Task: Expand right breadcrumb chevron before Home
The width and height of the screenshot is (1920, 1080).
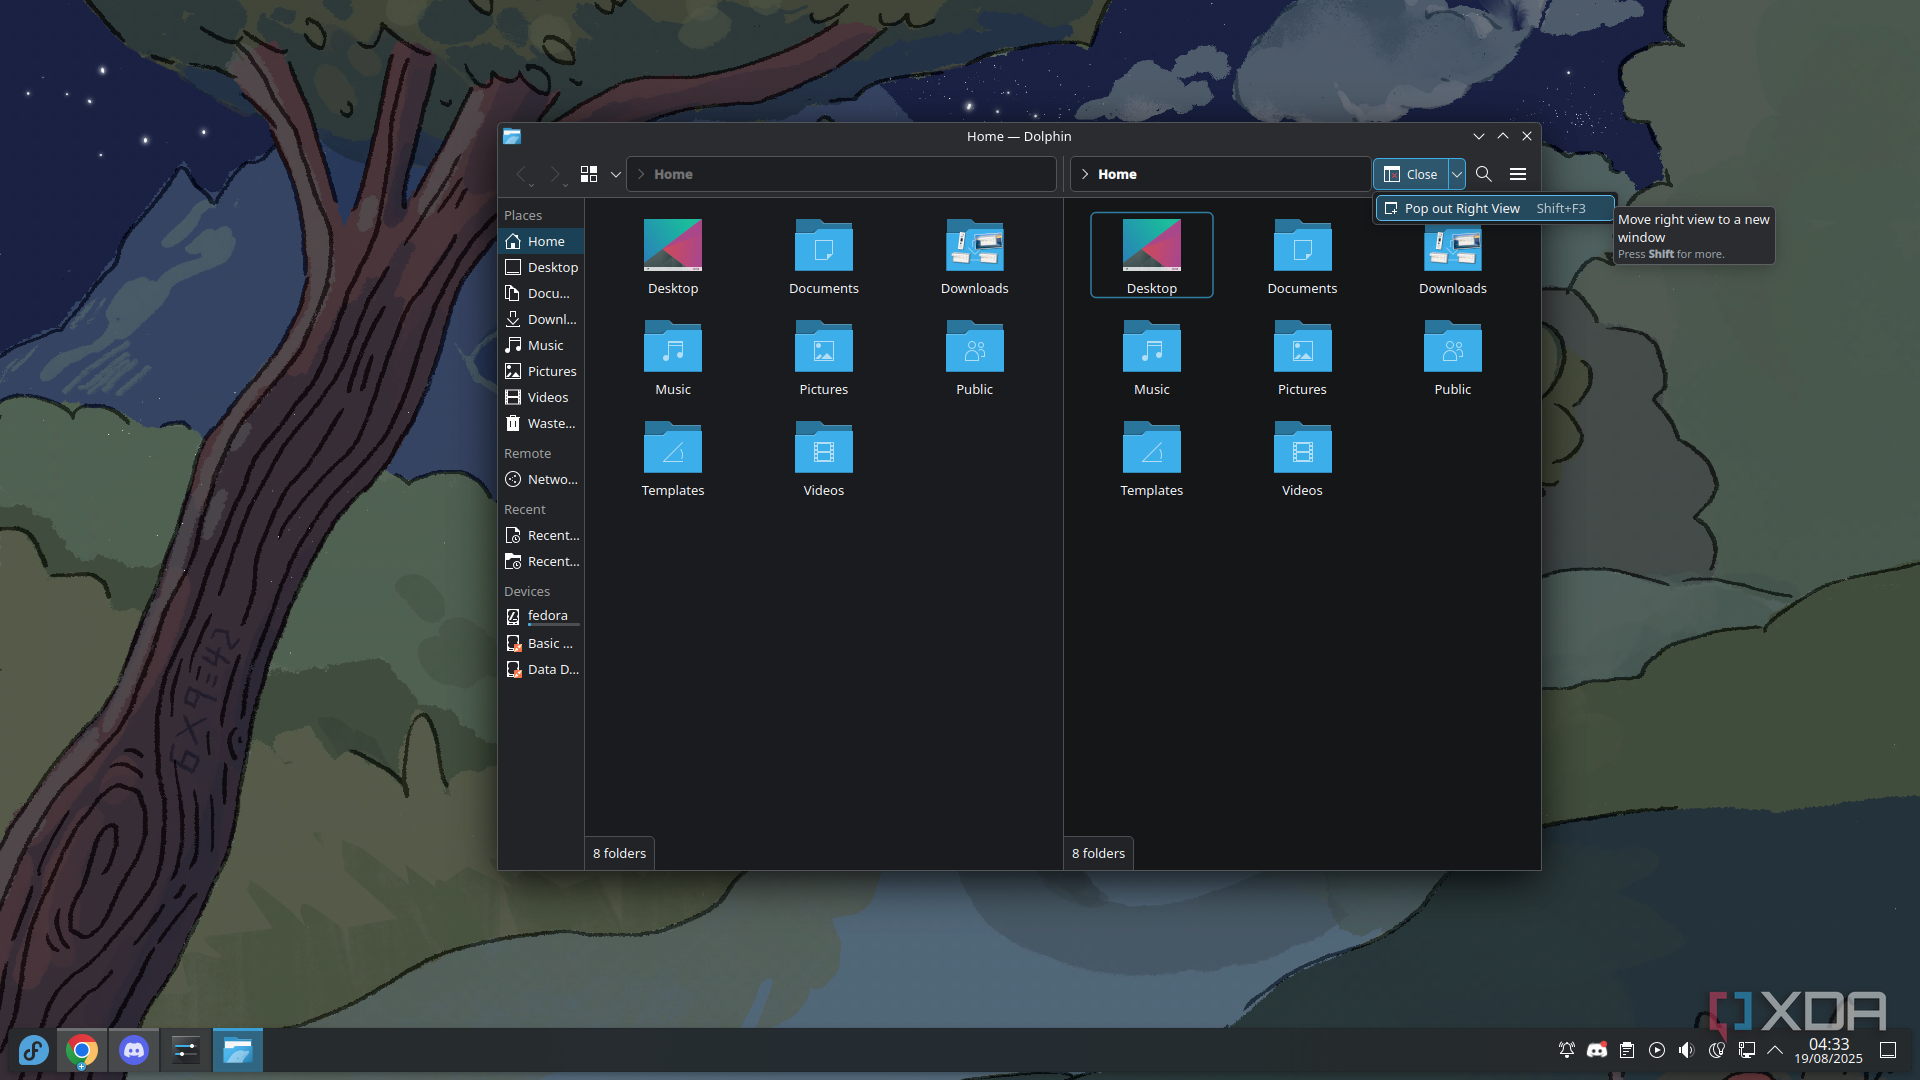Action: pyautogui.click(x=1085, y=174)
